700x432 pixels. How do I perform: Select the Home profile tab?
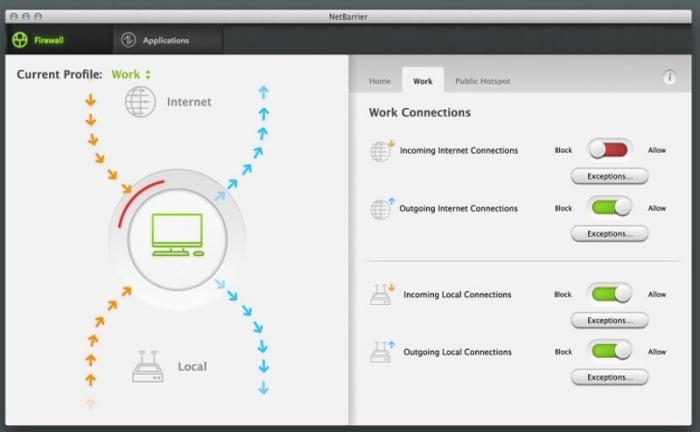(379, 81)
